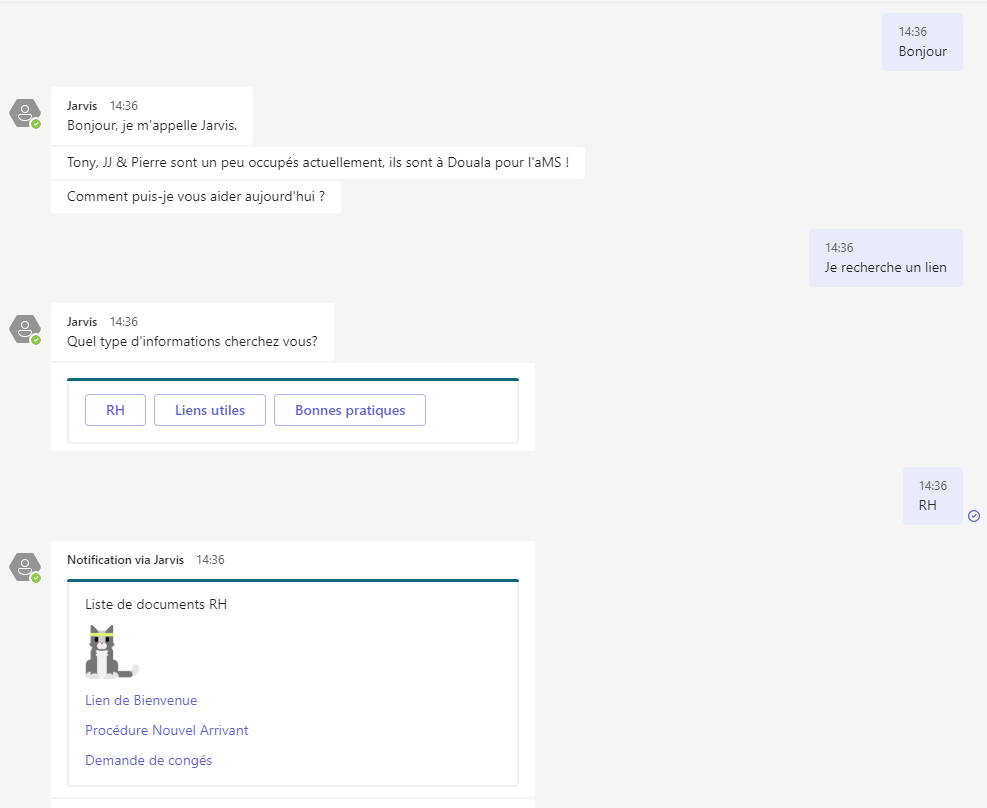
Task: Click the cat image in the RH card
Action: click(x=110, y=653)
